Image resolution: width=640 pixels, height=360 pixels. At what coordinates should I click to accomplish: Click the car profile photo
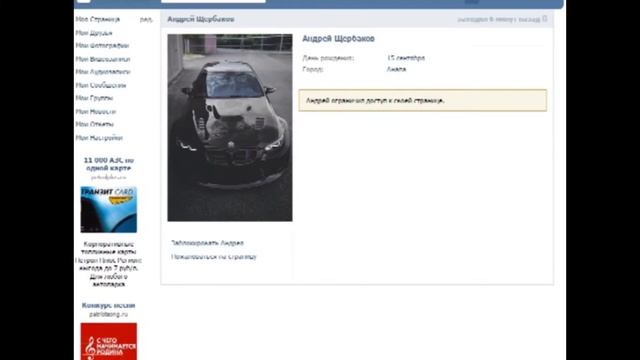[x=230, y=127]
